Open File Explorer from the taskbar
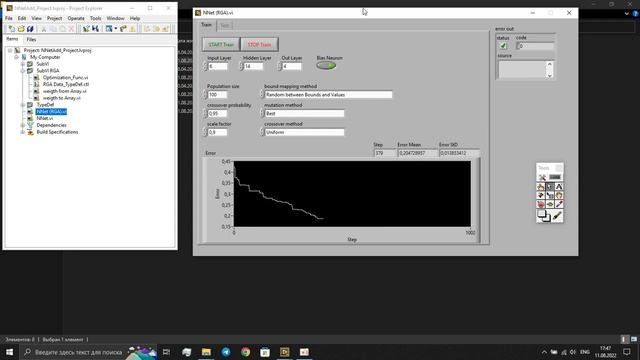Screen dimensions: 640x360 click(x=206, y=352)
